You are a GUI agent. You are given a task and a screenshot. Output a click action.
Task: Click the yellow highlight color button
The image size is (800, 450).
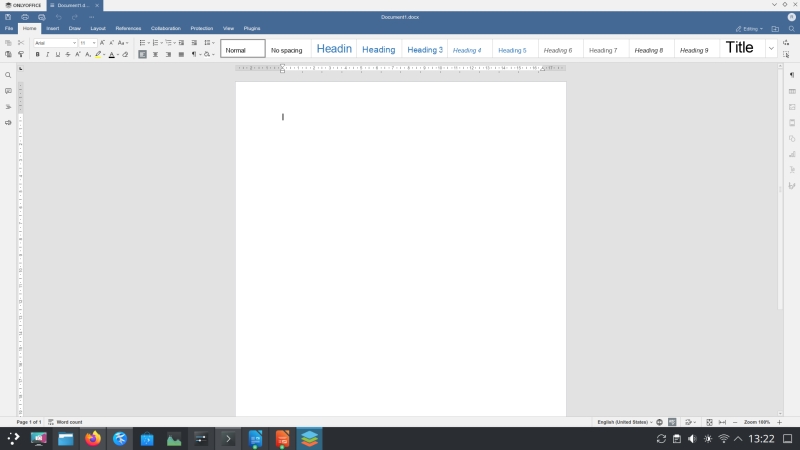(98, 54)
